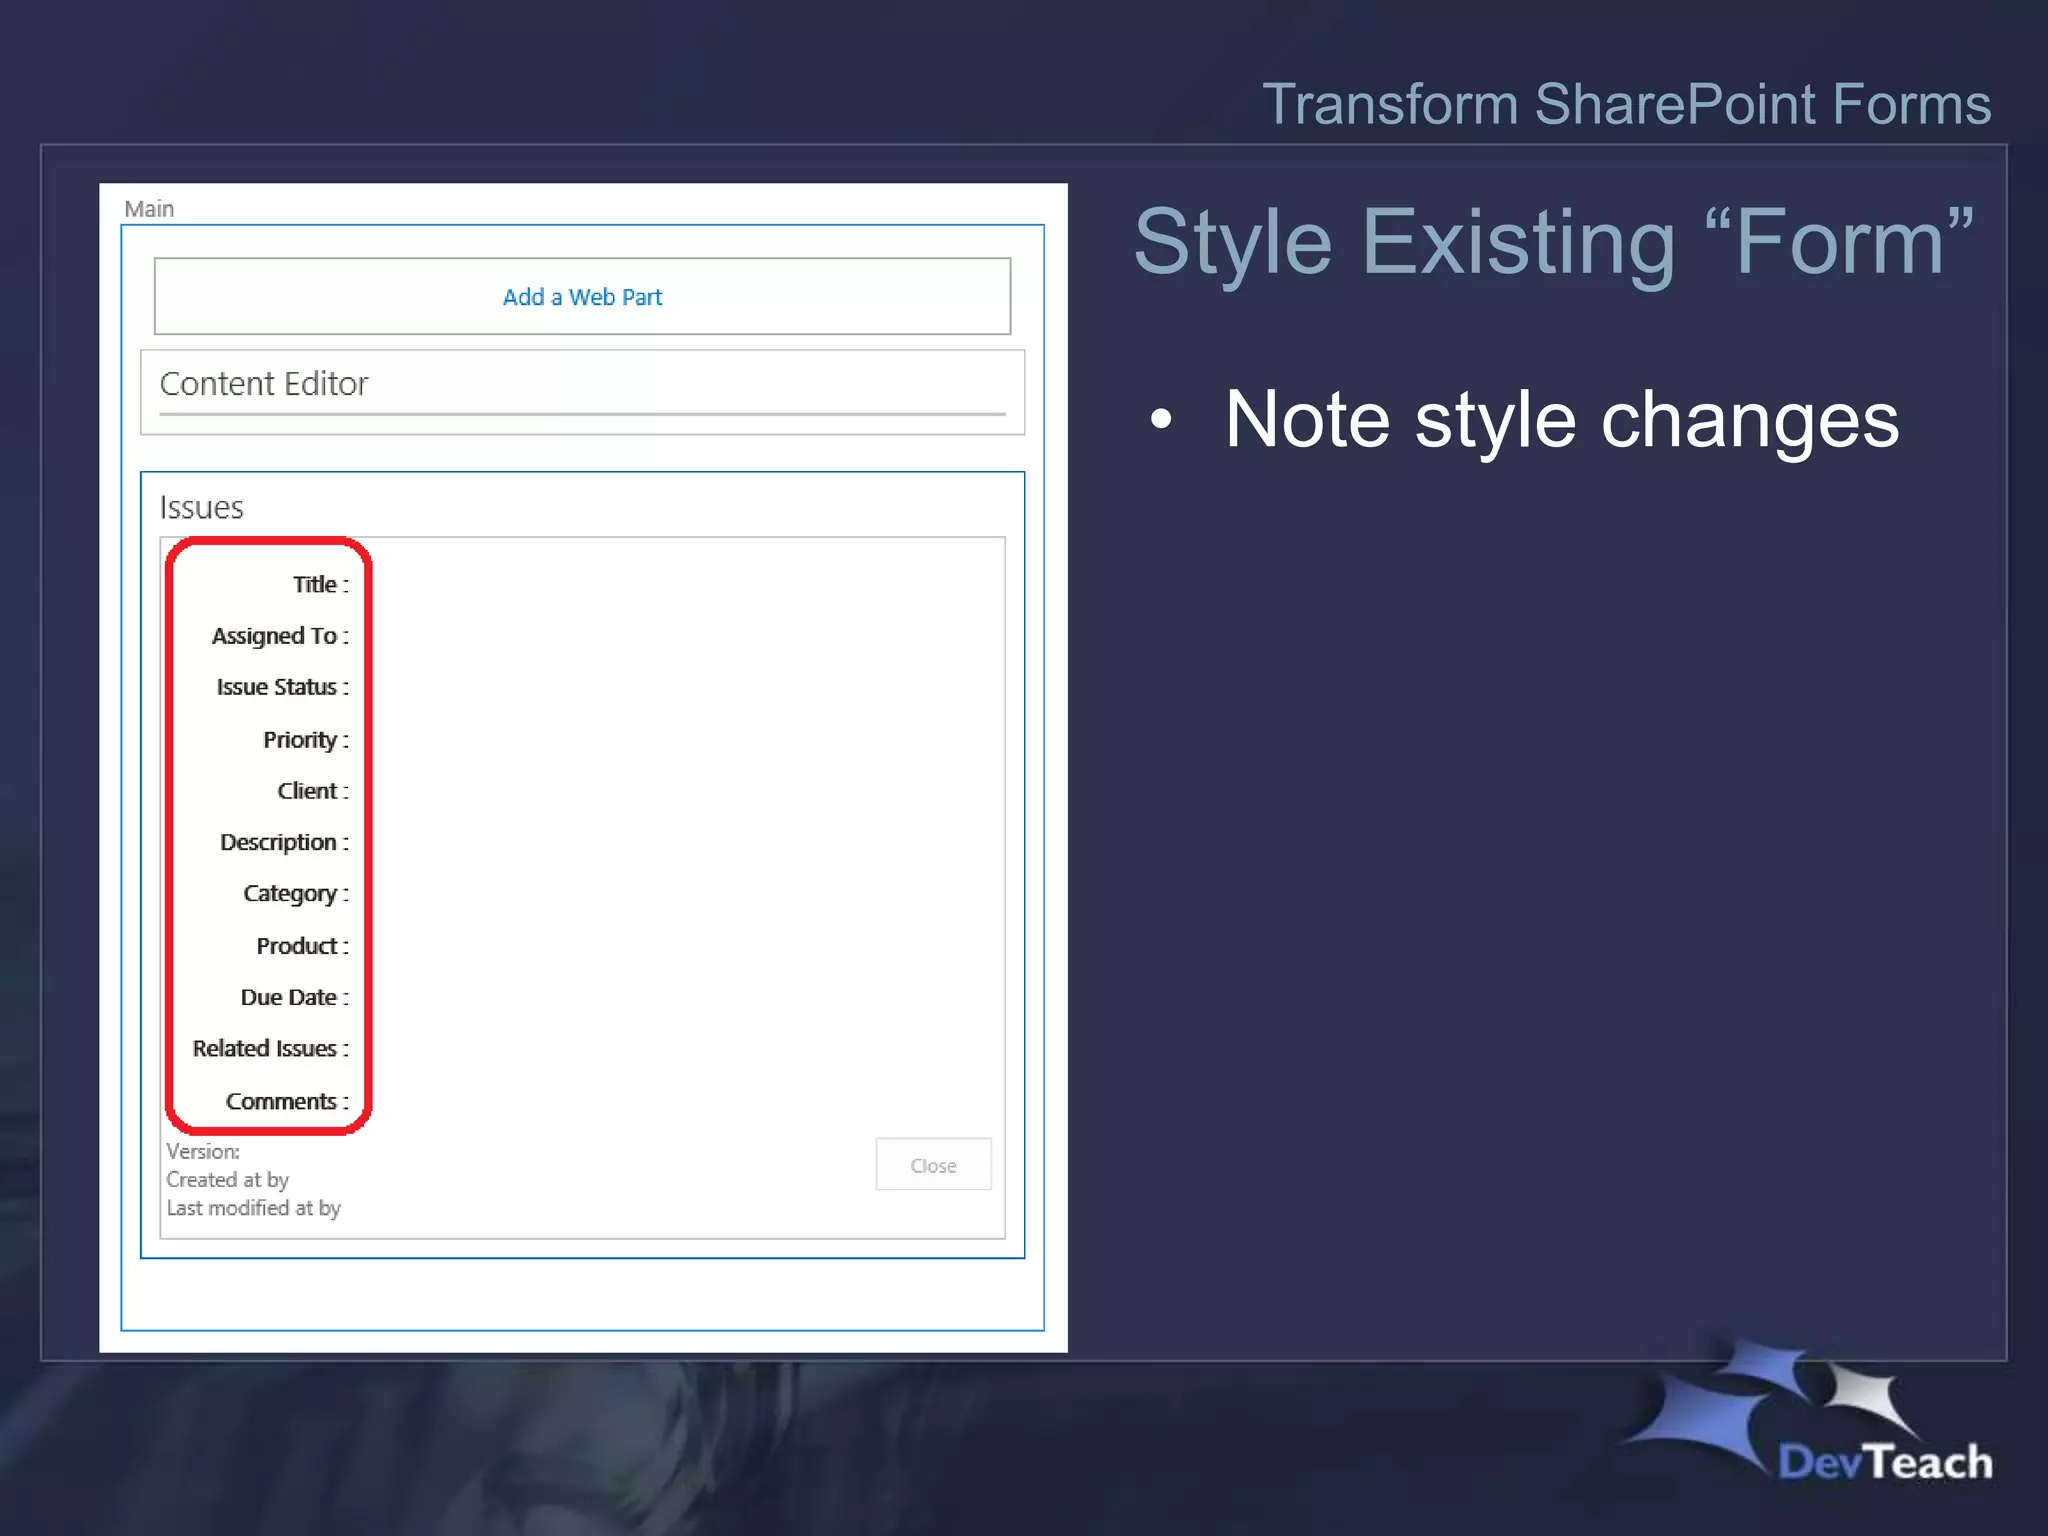Click the Main zone label
2048x1536 pixels.
click(149, 209)
